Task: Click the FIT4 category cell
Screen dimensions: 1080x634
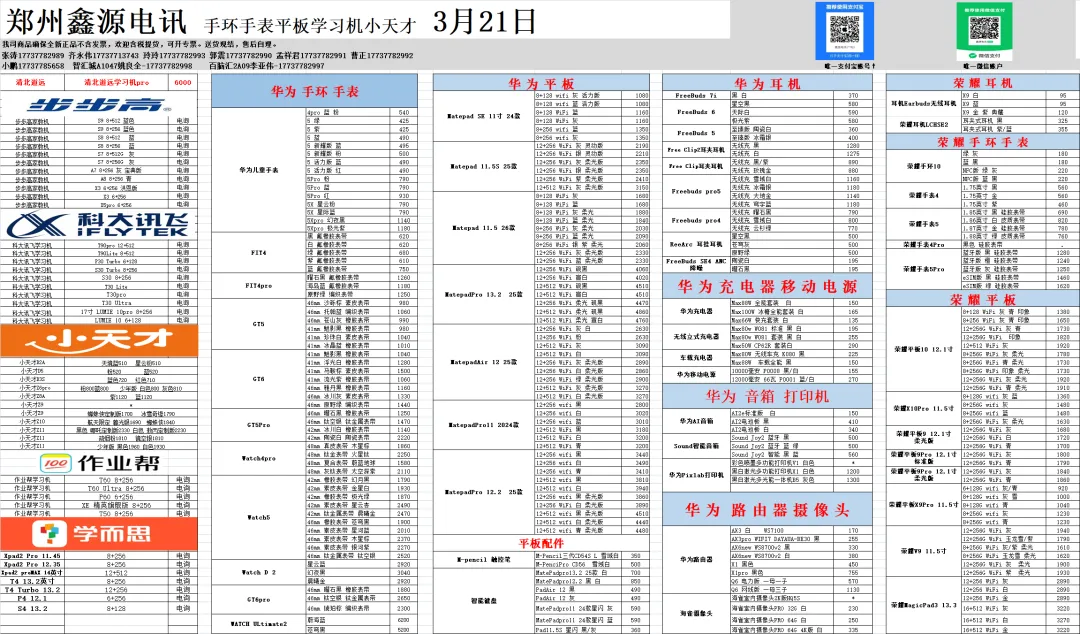Action: 259,253
